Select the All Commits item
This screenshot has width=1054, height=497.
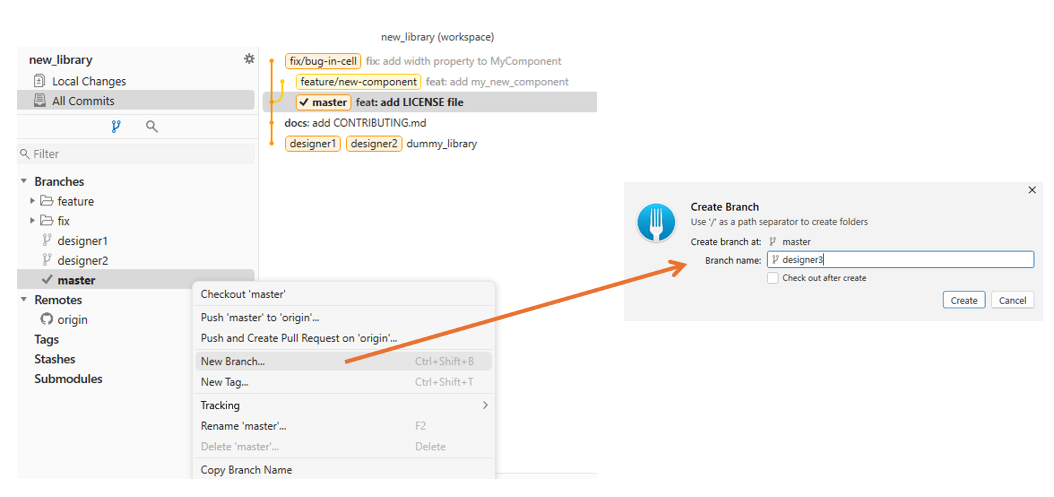pyautogui.click(x=136, y=101)
